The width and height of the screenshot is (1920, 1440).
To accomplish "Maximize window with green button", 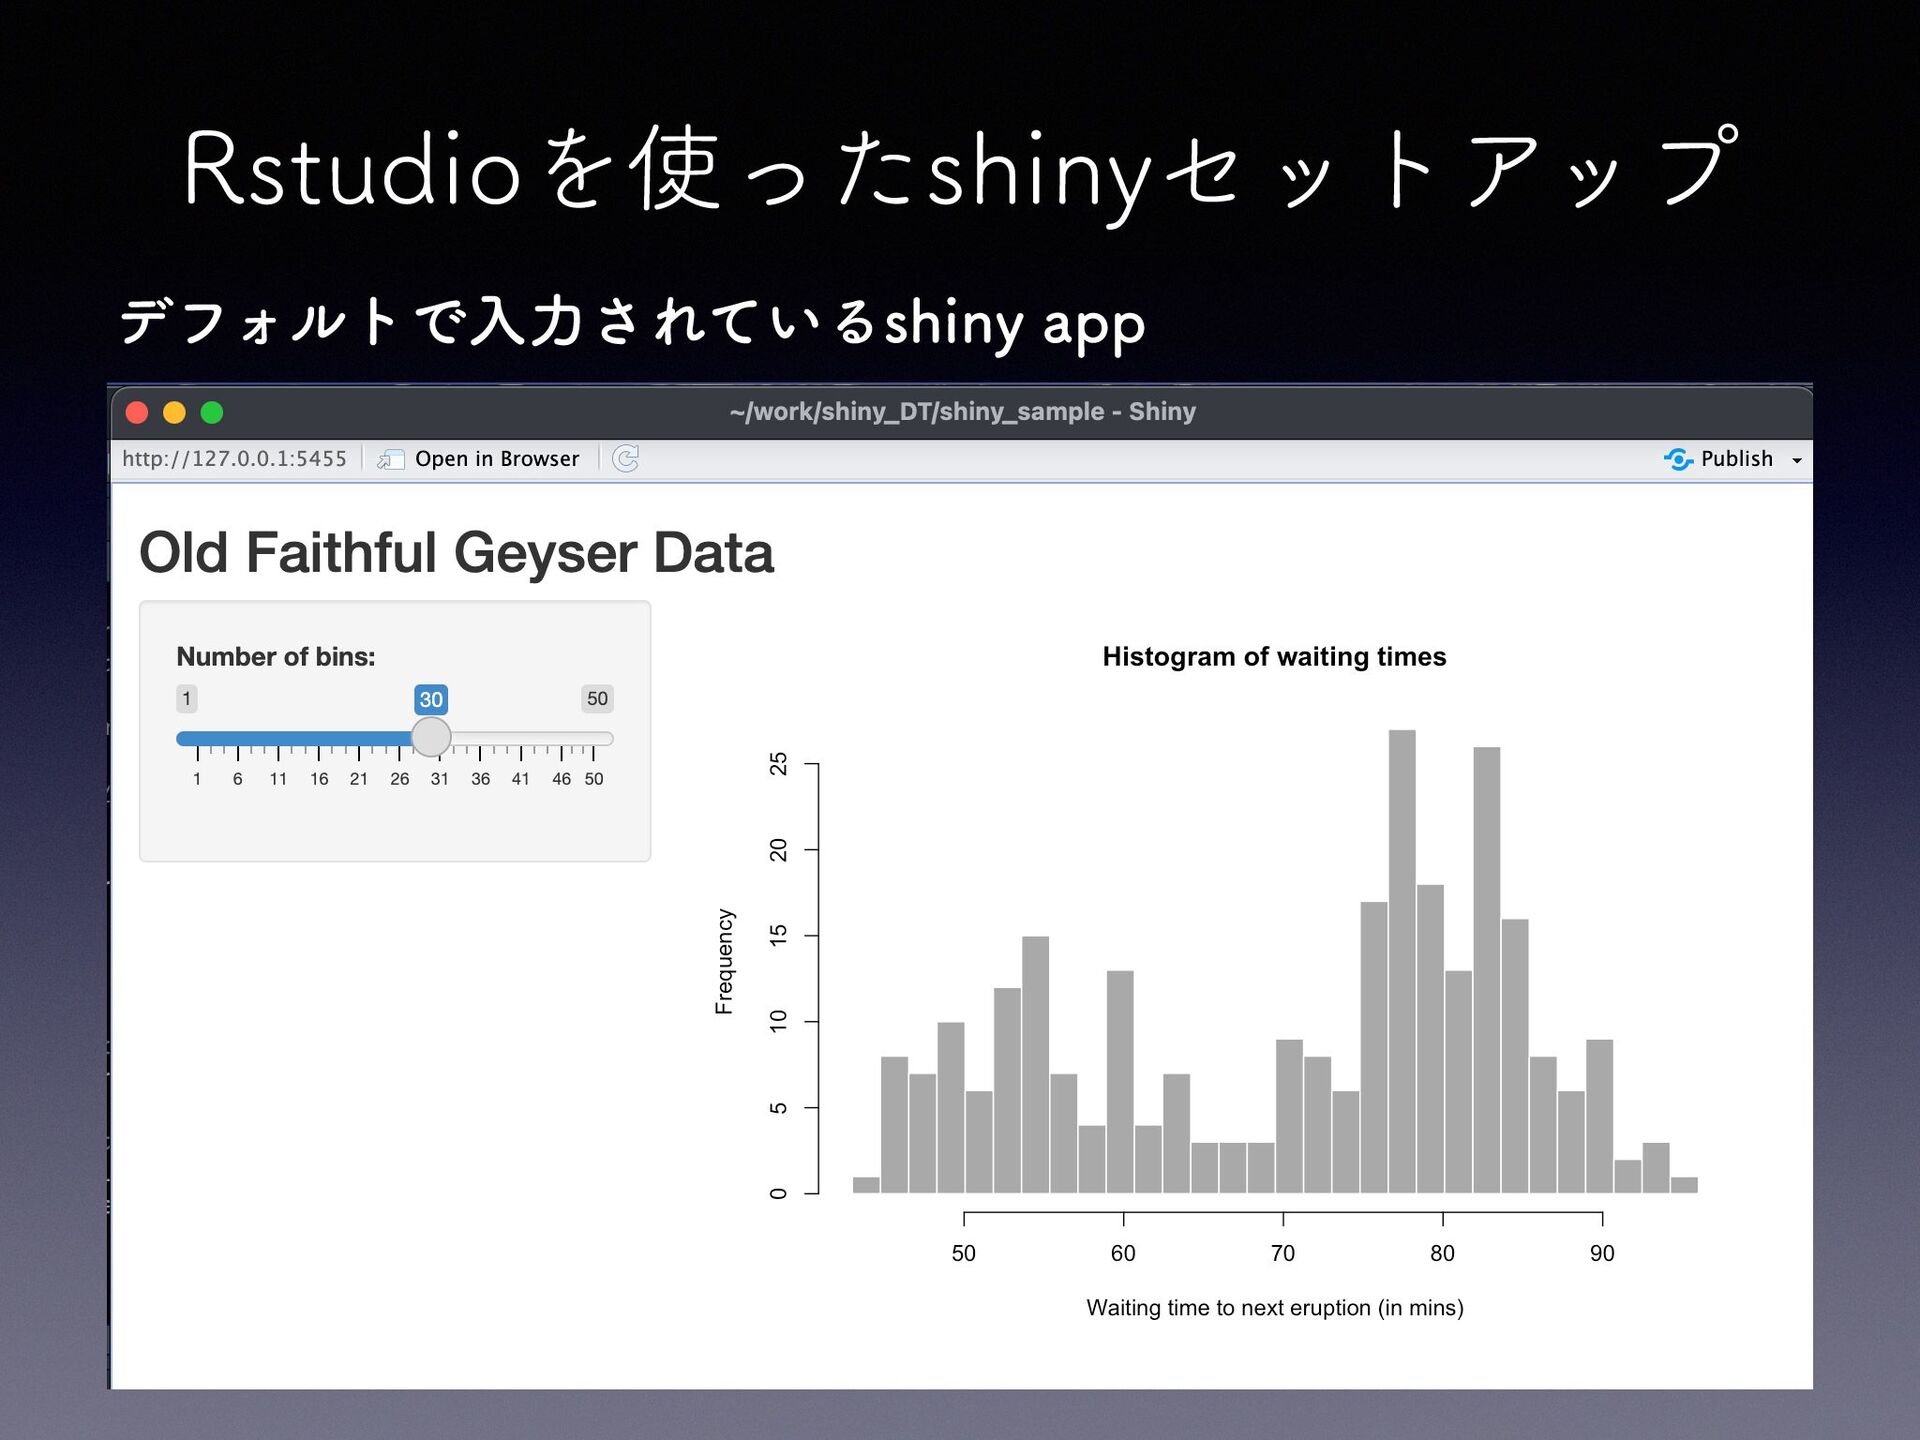I will 212,413.
